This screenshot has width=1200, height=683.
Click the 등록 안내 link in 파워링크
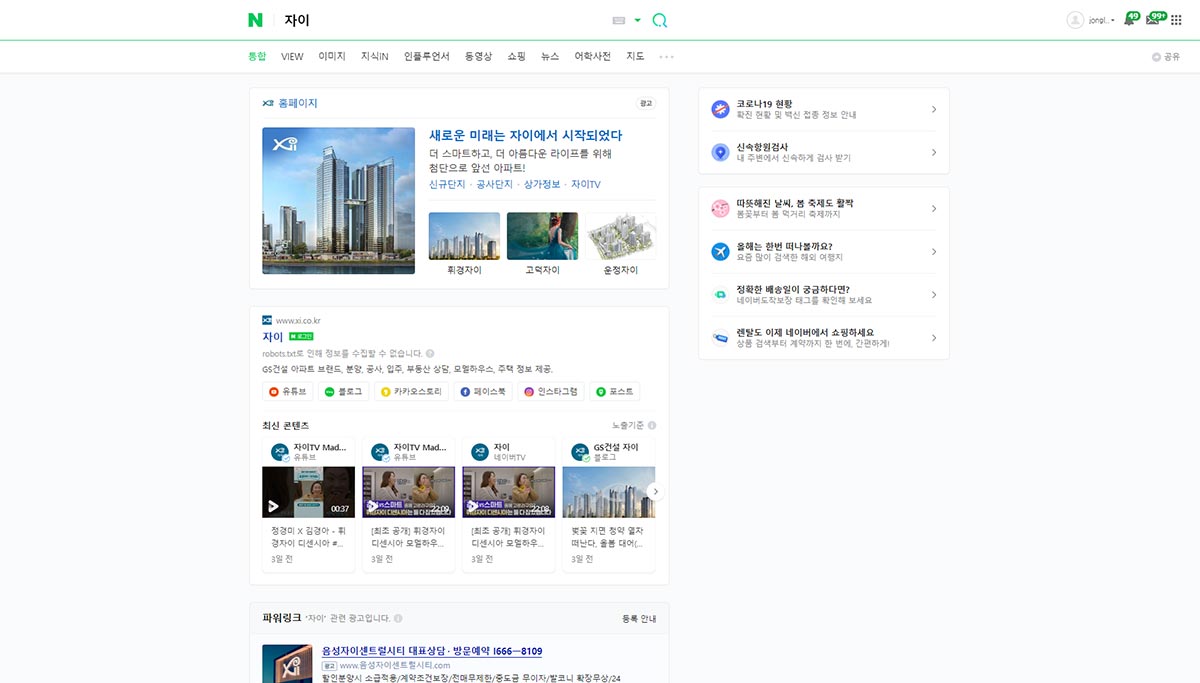(x=639, y=618)
